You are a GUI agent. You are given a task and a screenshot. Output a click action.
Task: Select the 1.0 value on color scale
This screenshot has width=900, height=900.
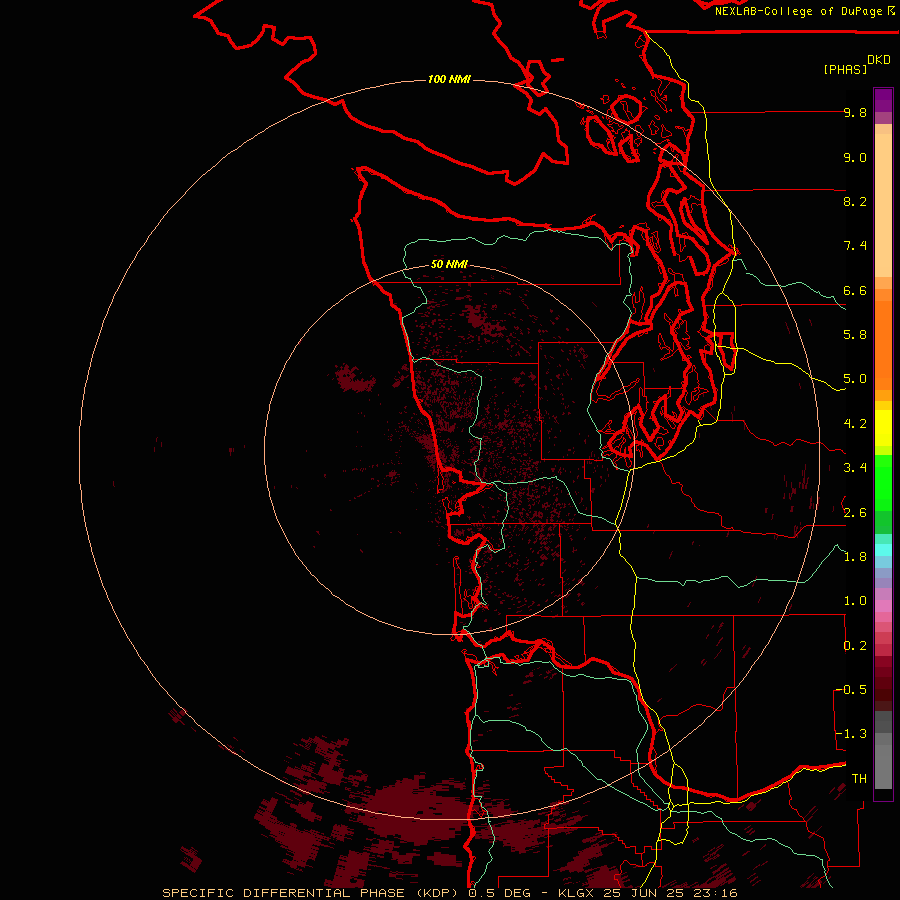[855, 601]
